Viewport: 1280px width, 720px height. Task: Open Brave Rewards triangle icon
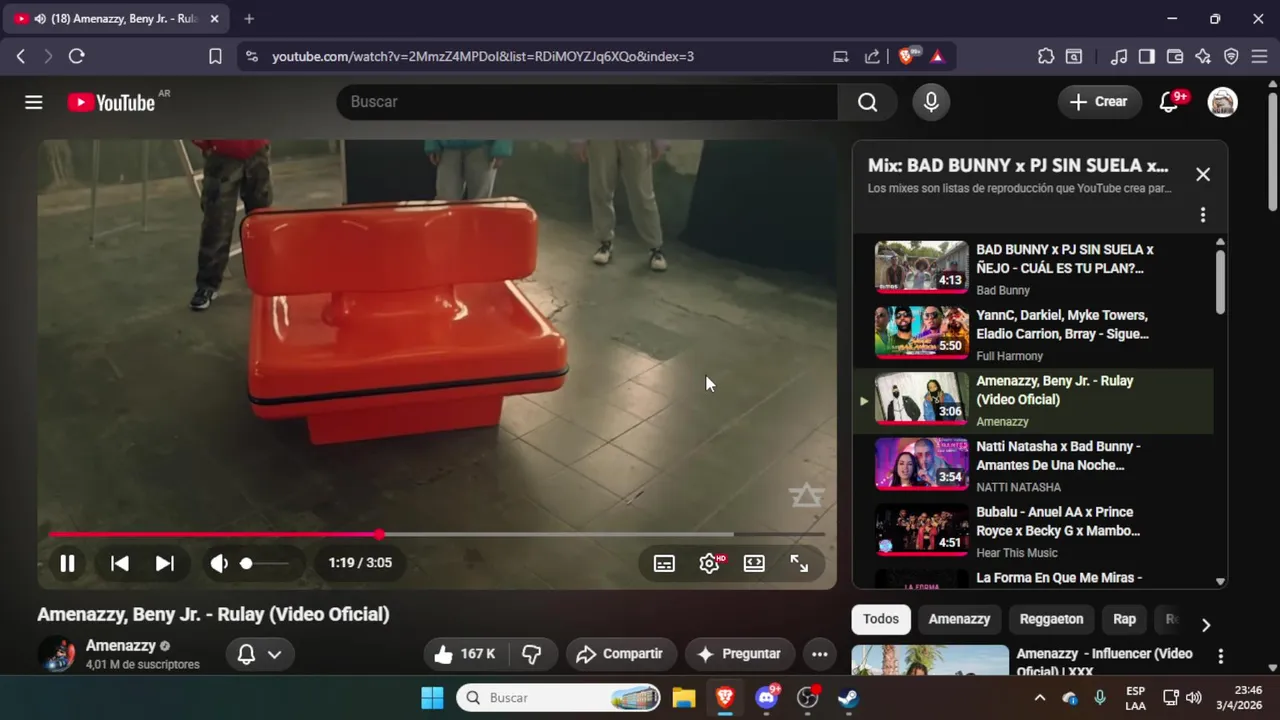pos(937,57)
